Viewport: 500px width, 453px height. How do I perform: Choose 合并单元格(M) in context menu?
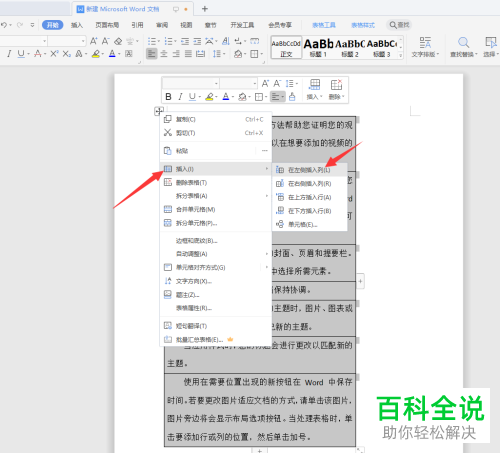click(x=216, y=209)
